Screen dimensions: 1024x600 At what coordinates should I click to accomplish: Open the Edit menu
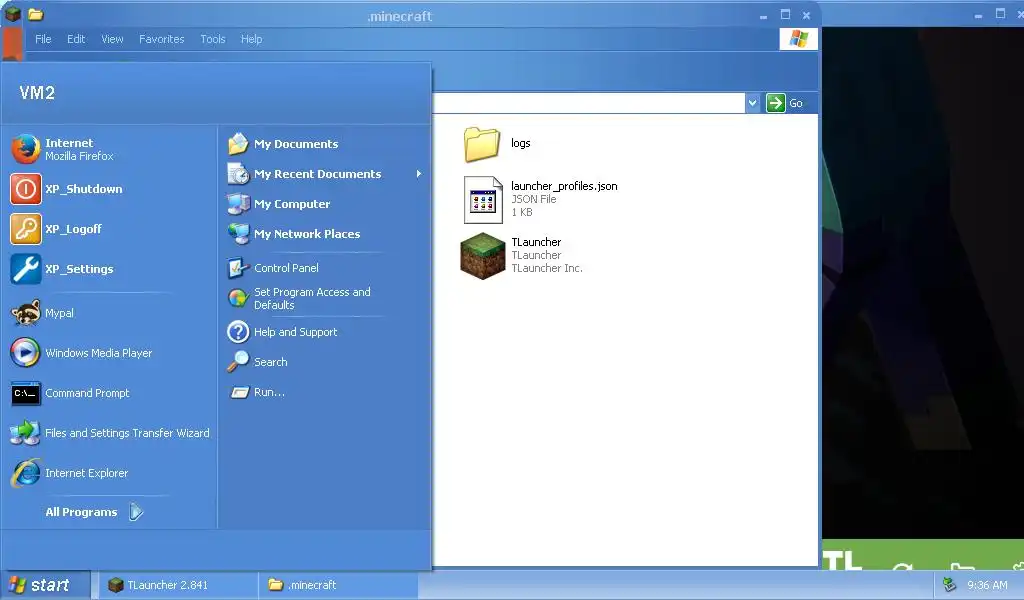click(x=76, y=39)
